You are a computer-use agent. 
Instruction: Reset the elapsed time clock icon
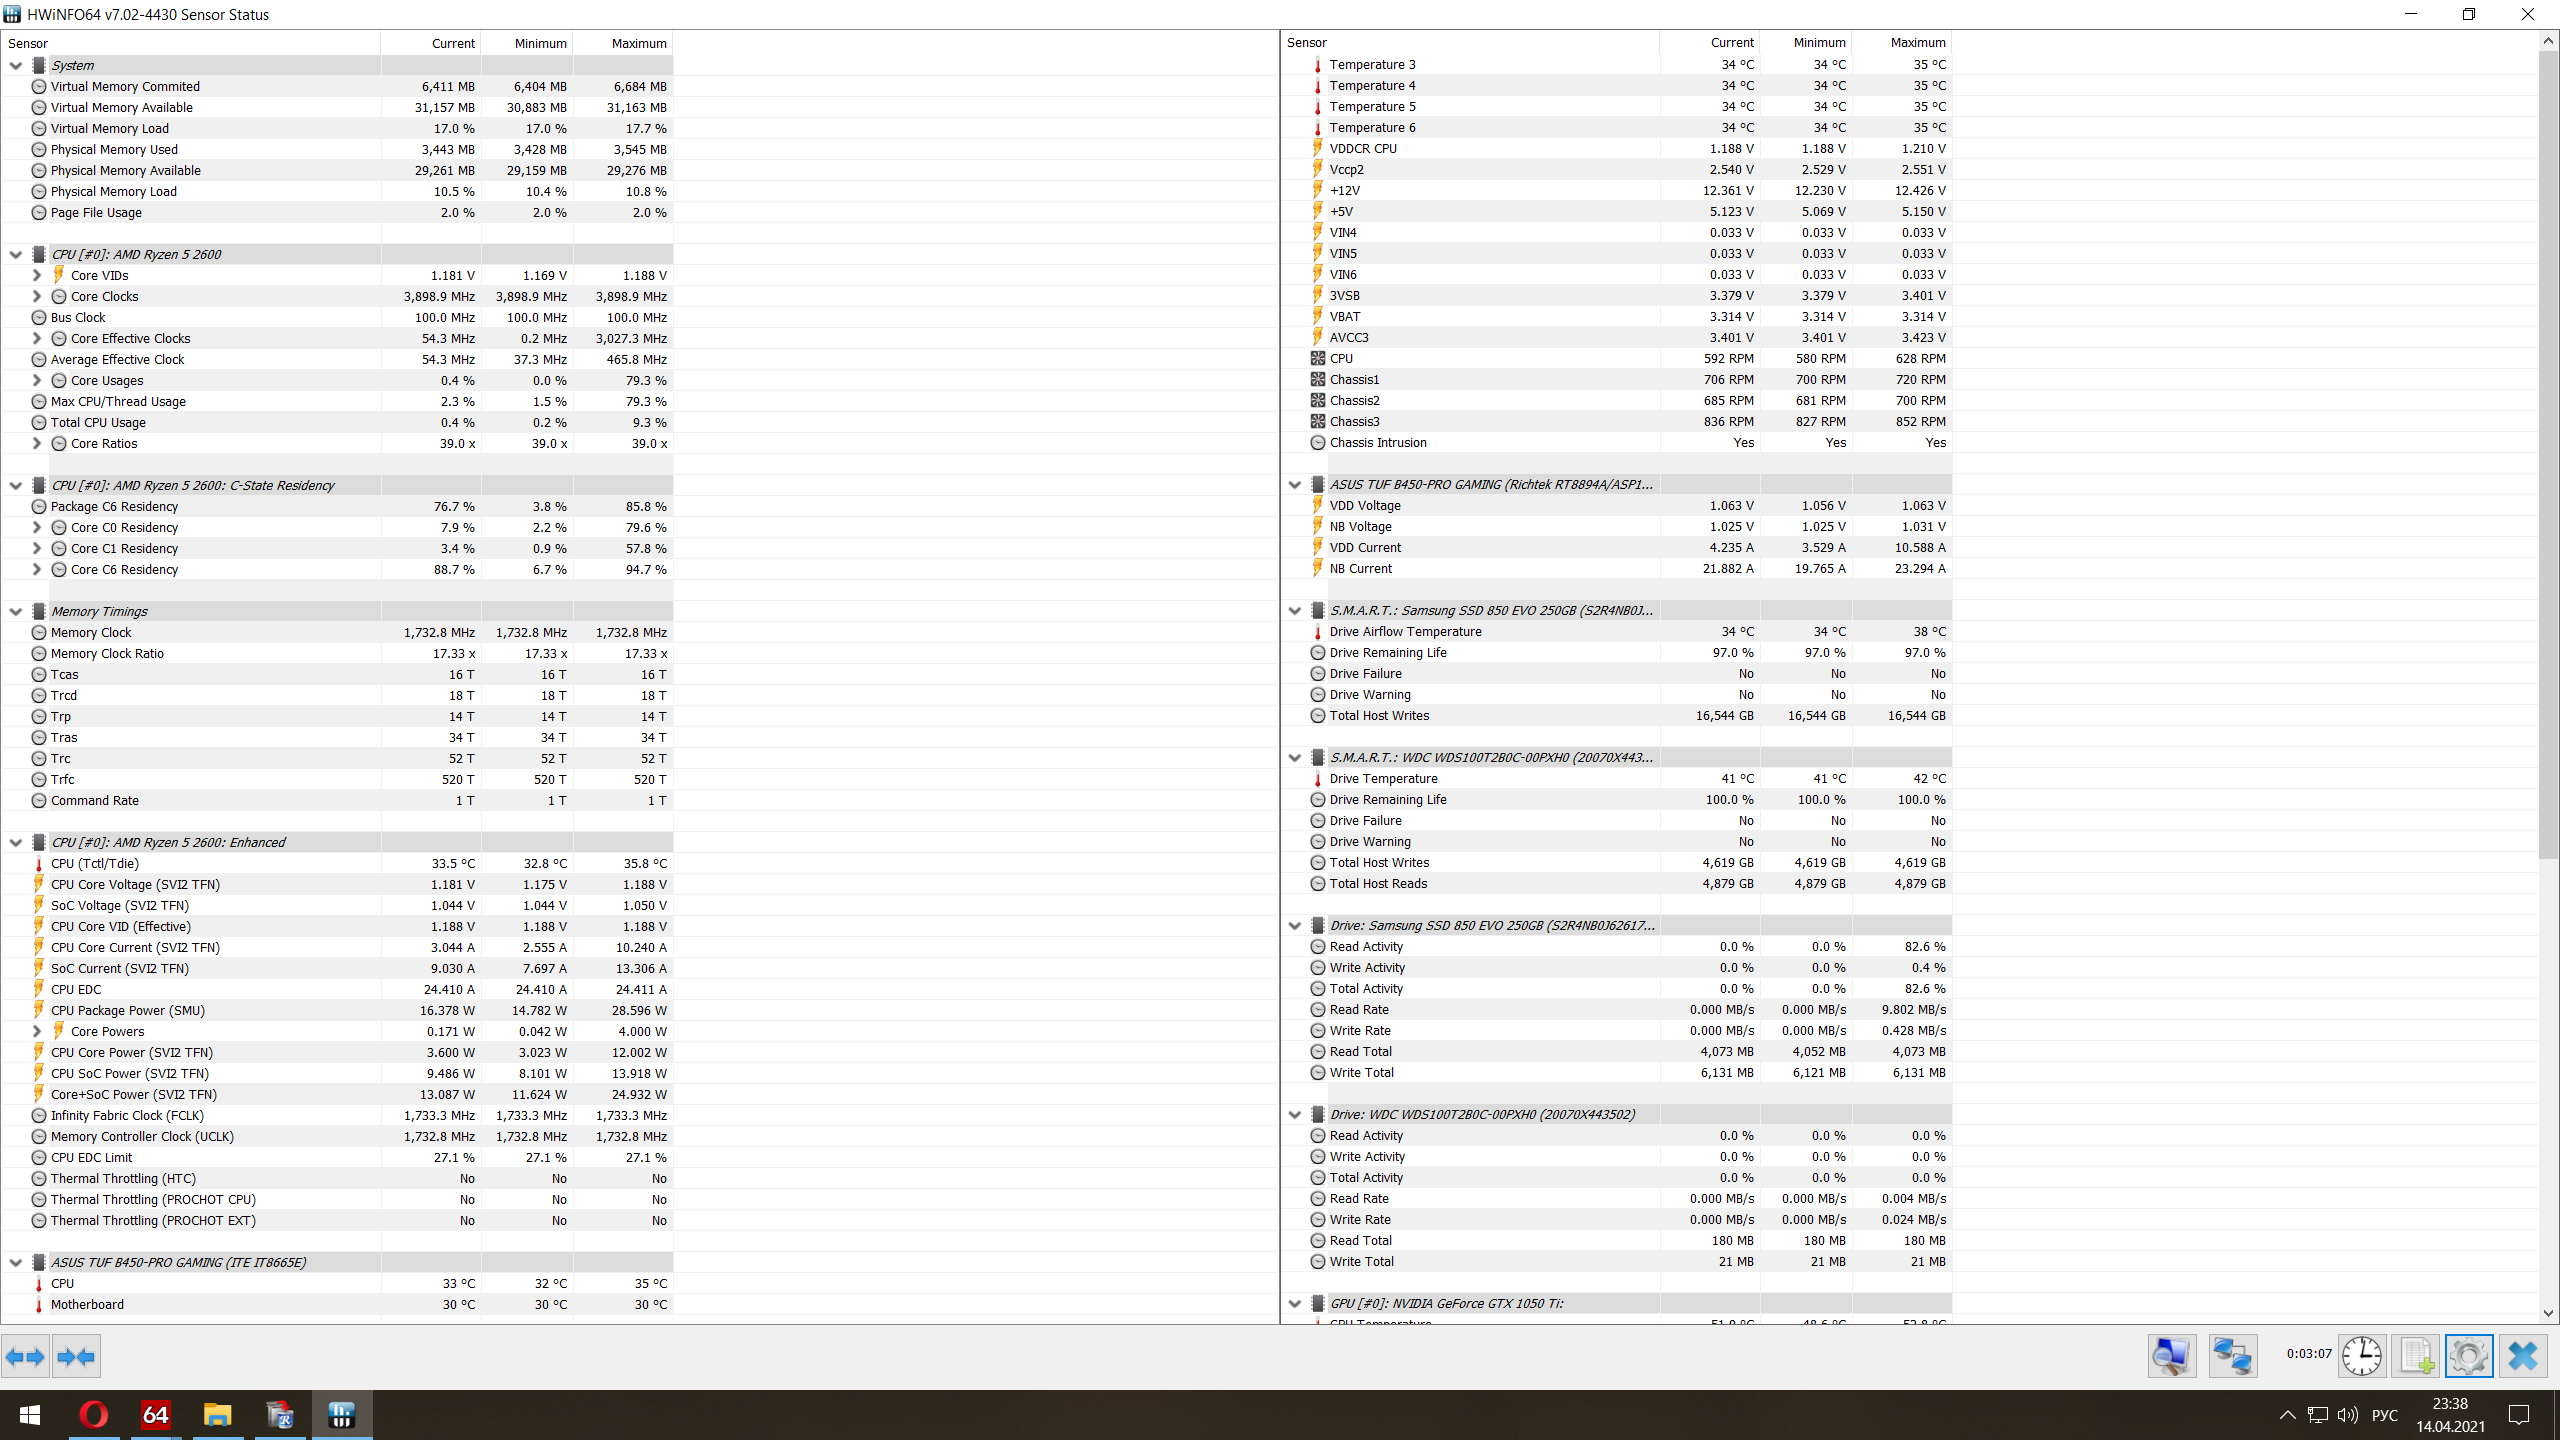click(2362, 1356)
